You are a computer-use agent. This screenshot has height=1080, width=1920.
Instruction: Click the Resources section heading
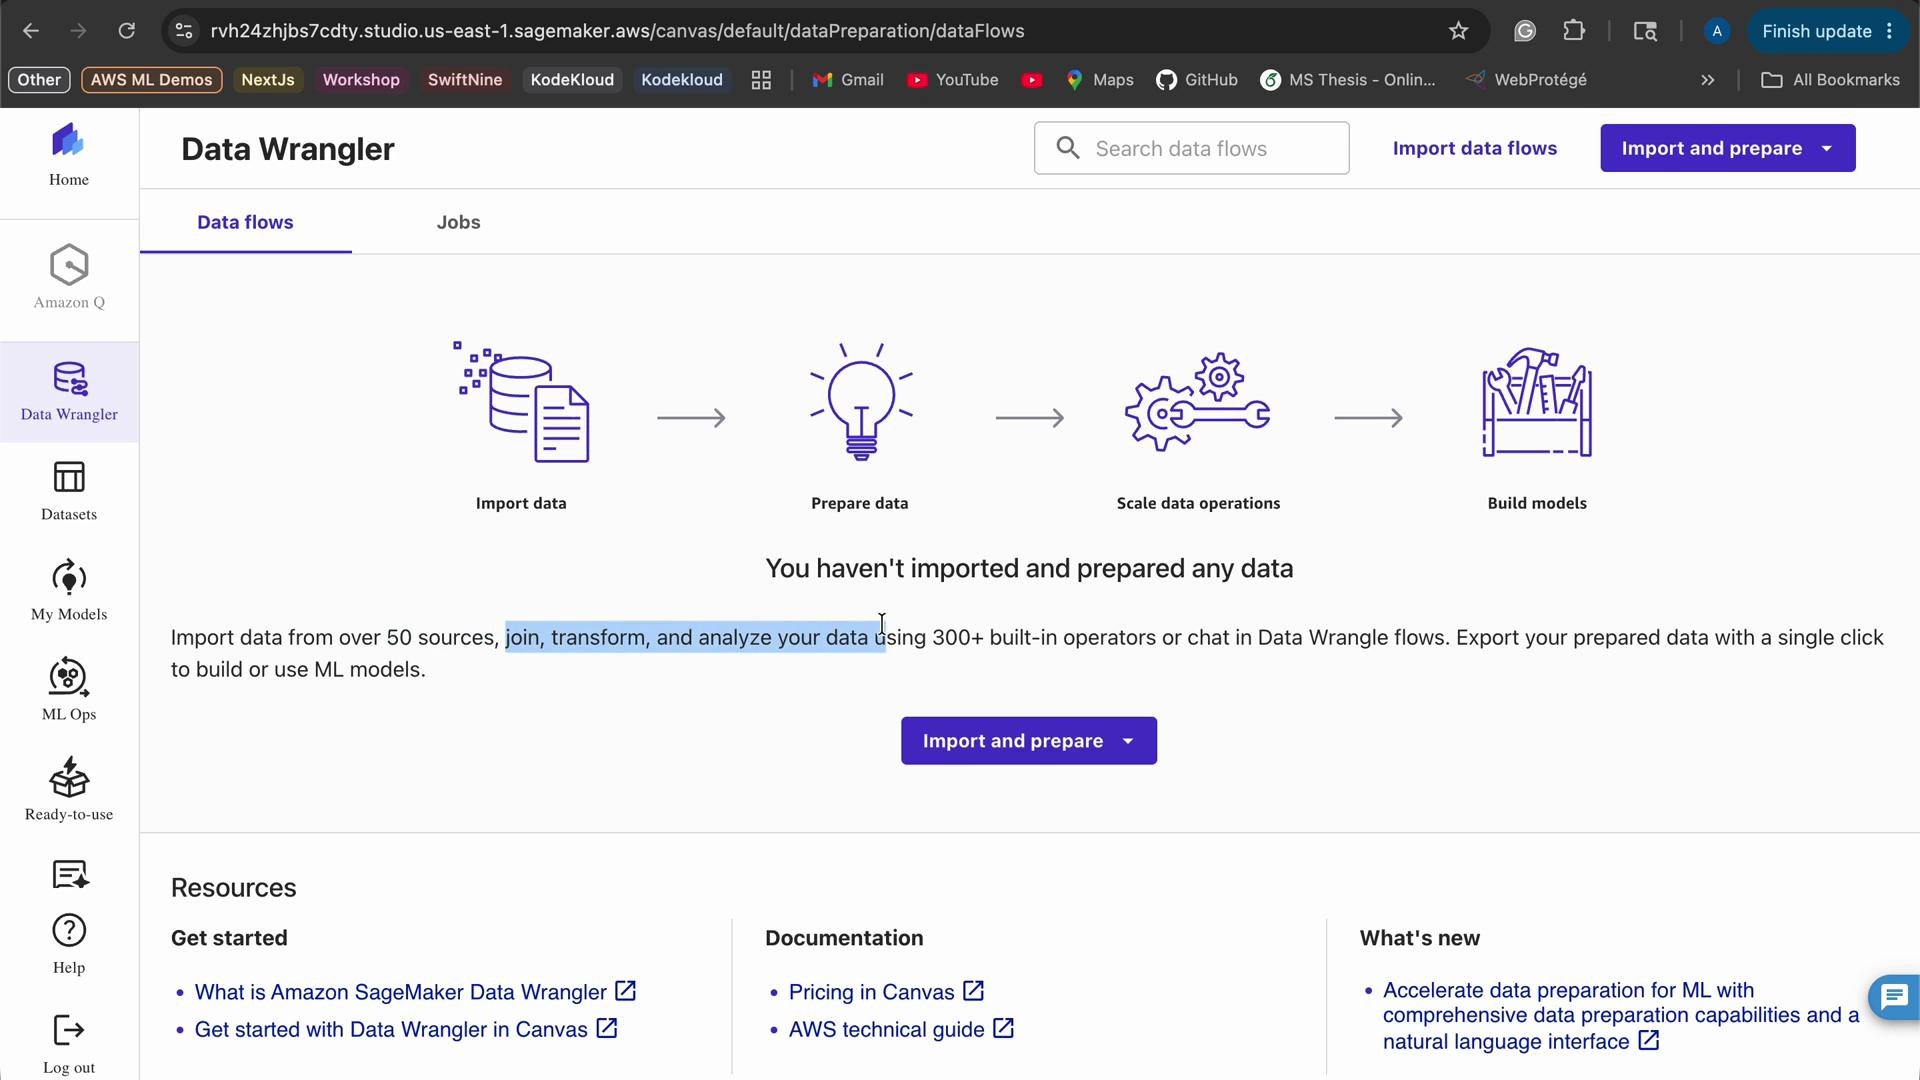click(233, 888)
